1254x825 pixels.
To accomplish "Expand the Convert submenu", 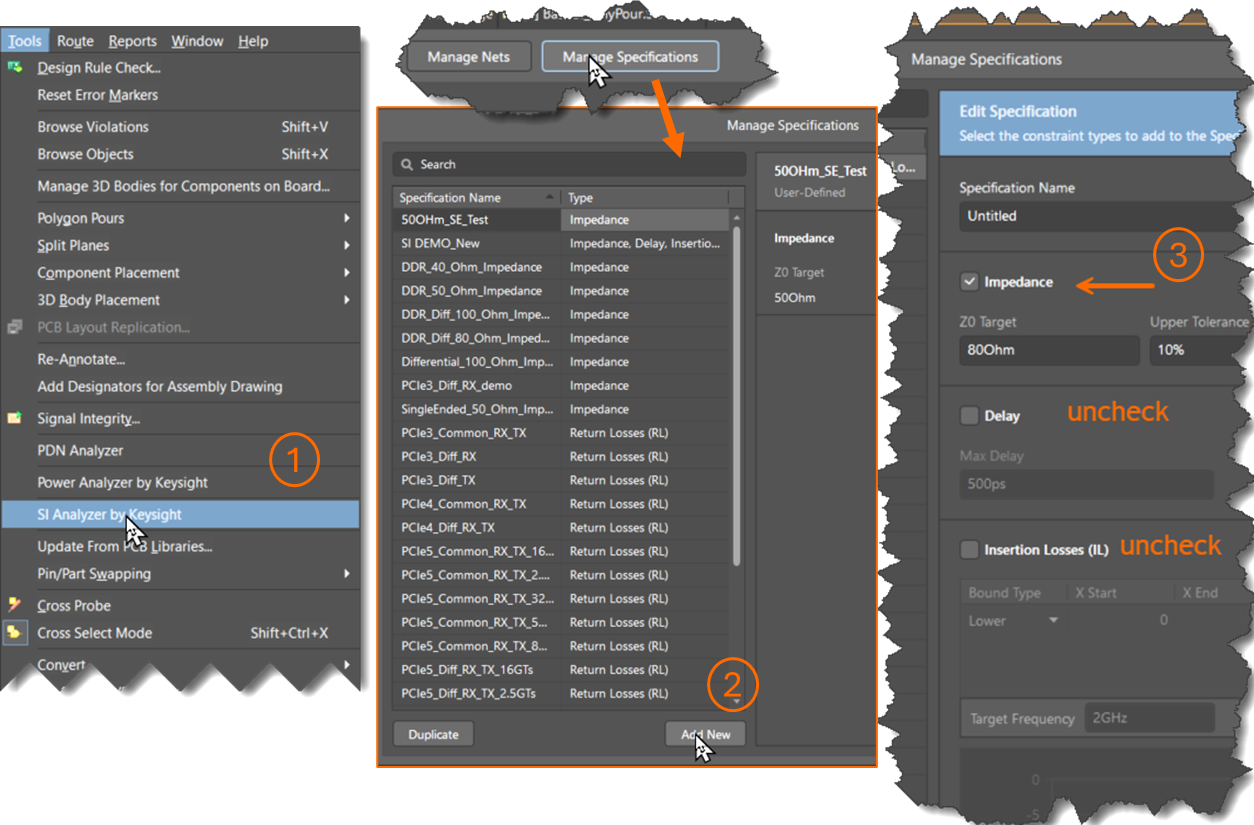I will click(347, 664).
